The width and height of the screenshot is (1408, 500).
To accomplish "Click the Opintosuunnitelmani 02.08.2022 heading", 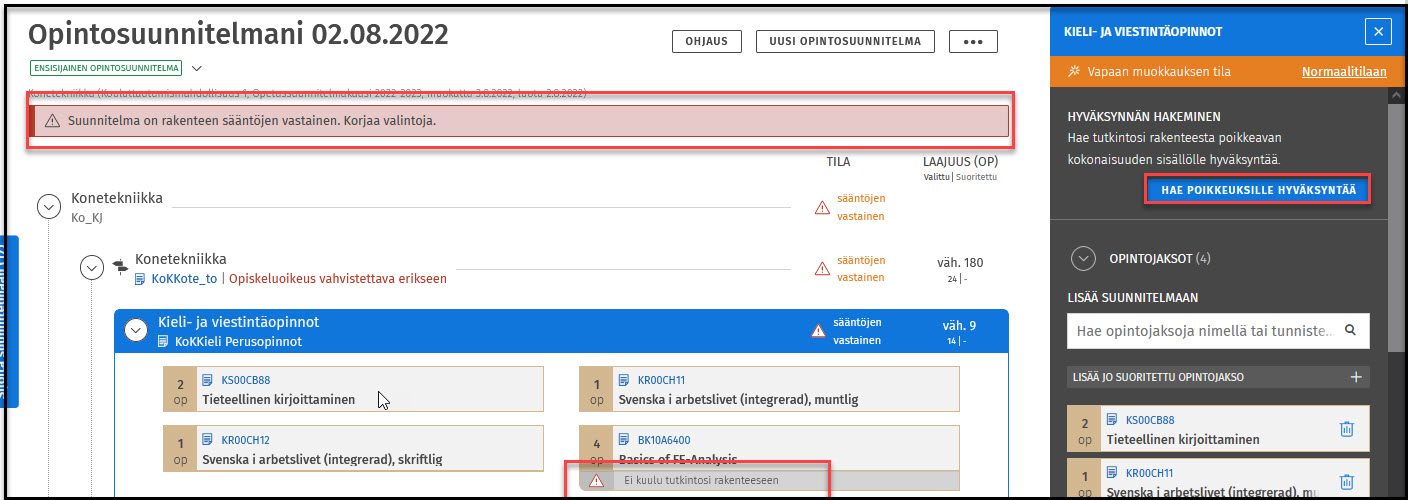I will click(x=238, y=34).
